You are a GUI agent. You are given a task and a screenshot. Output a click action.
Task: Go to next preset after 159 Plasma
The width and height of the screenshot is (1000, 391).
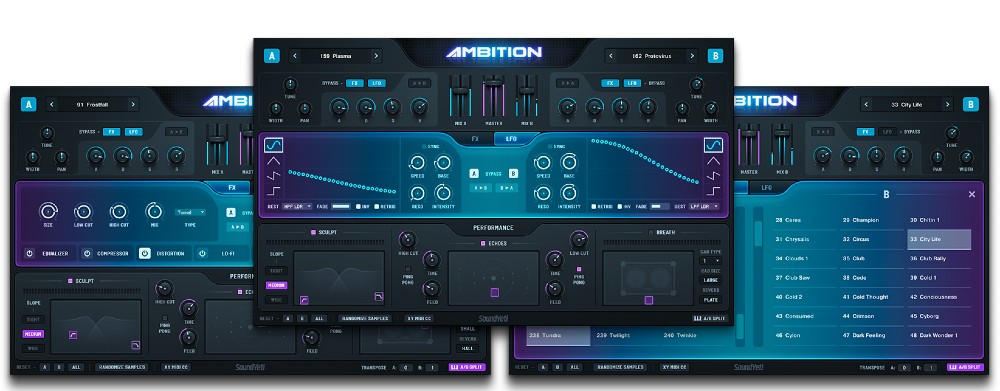click(376, 55)
